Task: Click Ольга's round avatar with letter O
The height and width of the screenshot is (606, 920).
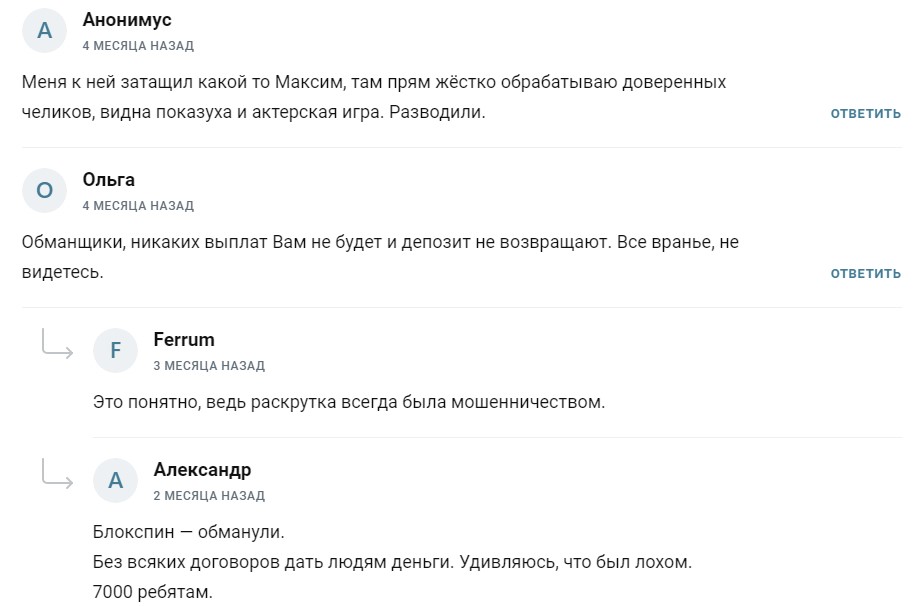Action: [x=44, y=191]
